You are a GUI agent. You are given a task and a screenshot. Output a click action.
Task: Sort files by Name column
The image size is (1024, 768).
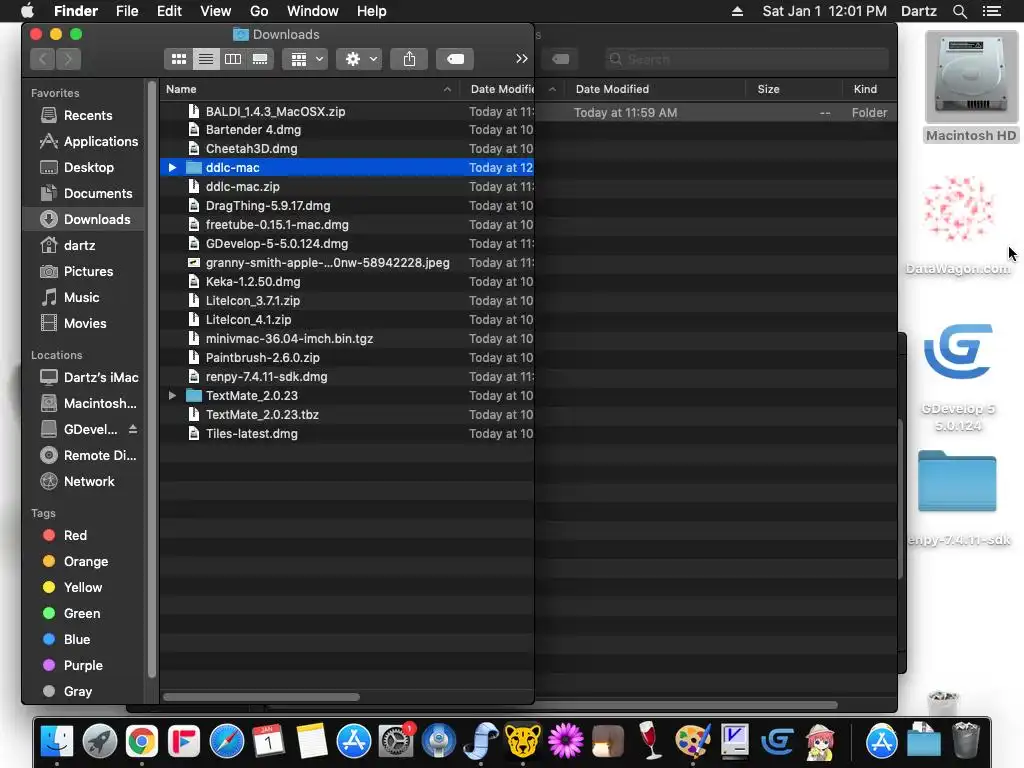[x=309, y=89]
